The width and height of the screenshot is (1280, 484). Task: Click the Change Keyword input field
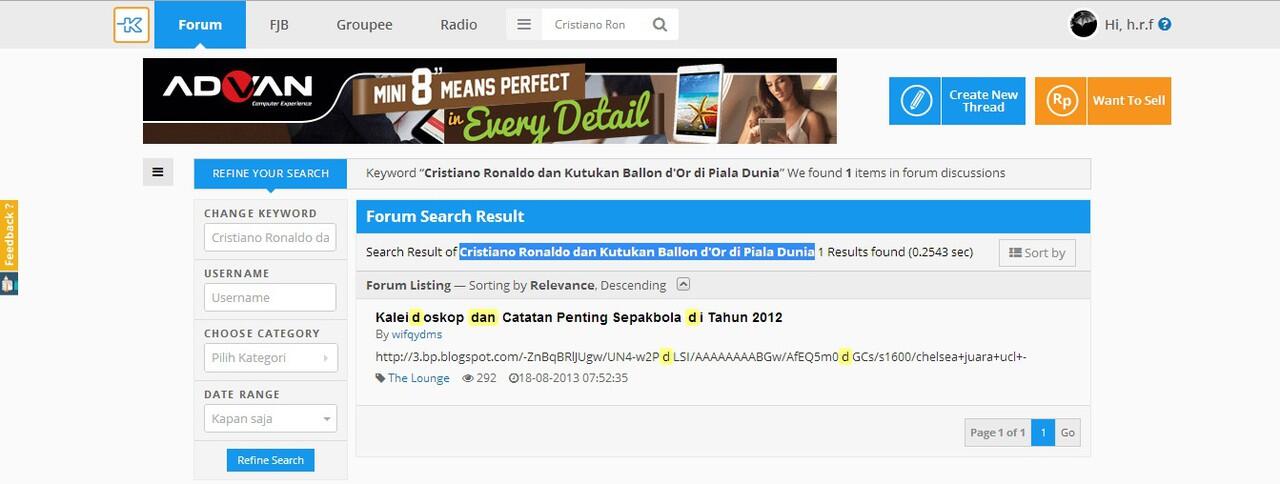(270, 237)
